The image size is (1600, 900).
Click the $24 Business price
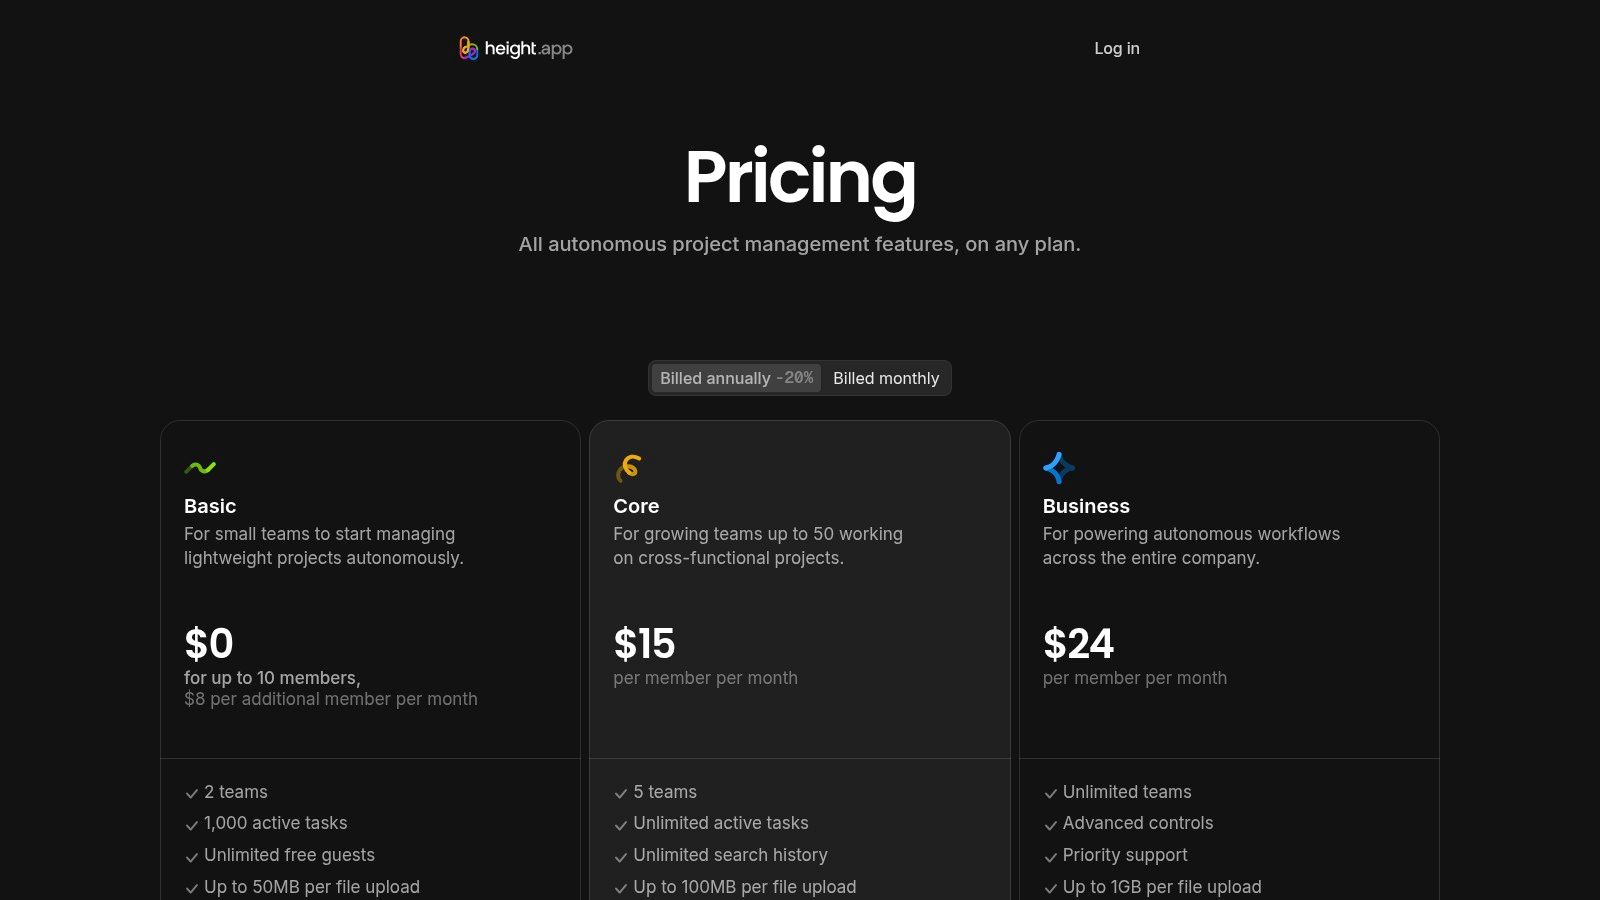coord(1078,644)
